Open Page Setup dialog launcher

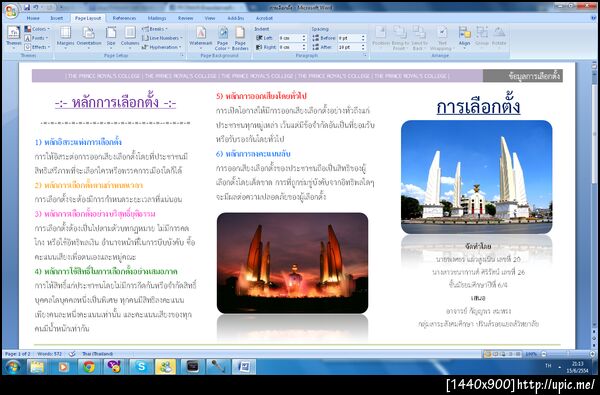tap(182, 56)
